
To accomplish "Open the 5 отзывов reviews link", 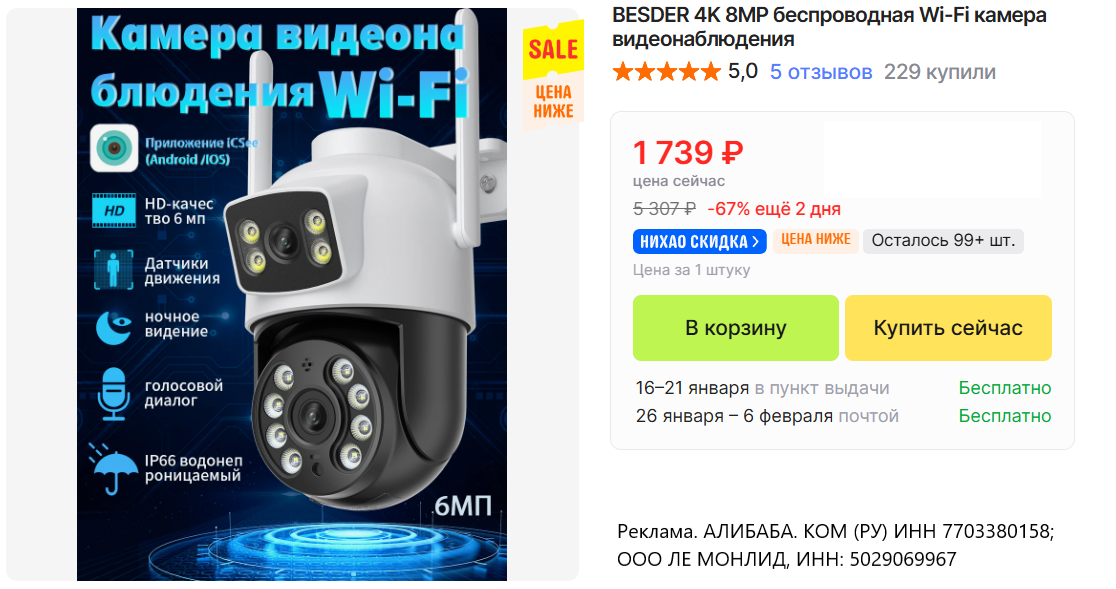I will pos(821,72).
